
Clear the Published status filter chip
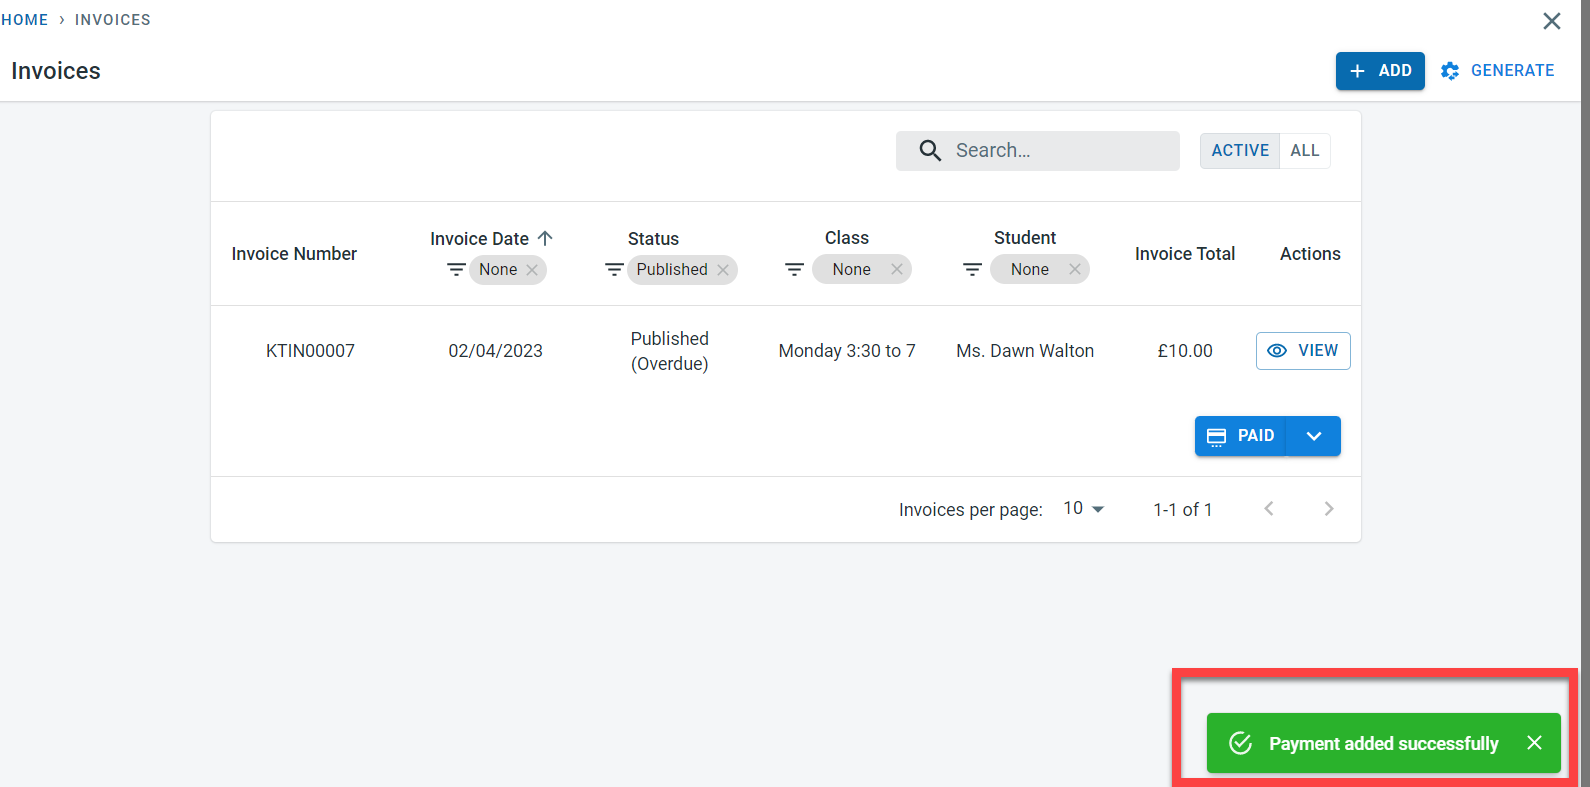tap(723, 270)
